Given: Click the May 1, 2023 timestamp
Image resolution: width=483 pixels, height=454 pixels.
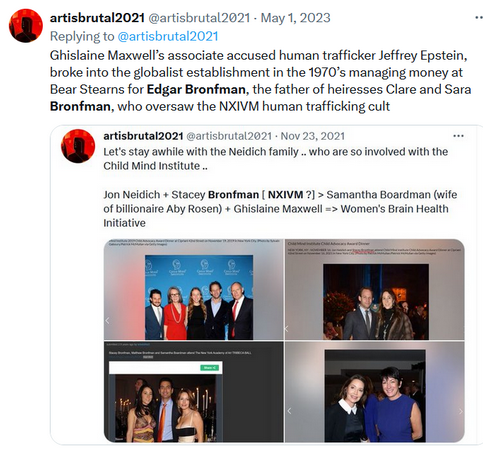Looking at the screenshot, I should click(x=295, y=18).
